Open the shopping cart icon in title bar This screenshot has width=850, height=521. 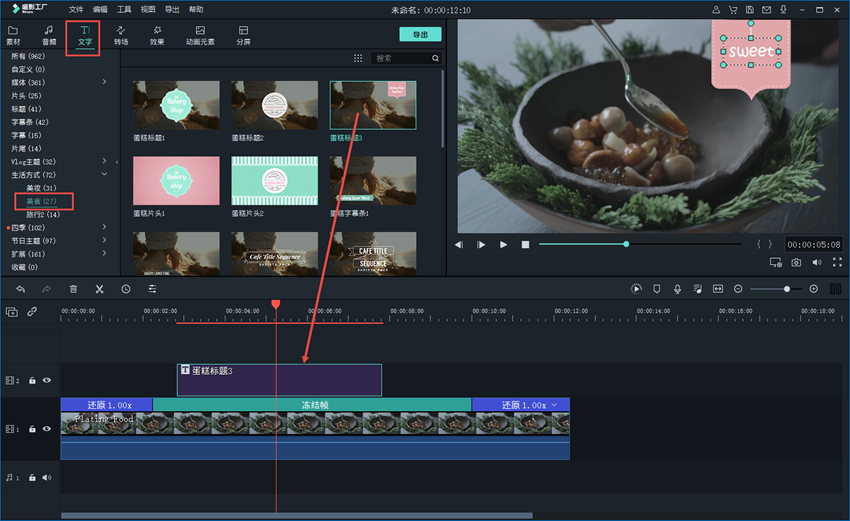point(733,9)
